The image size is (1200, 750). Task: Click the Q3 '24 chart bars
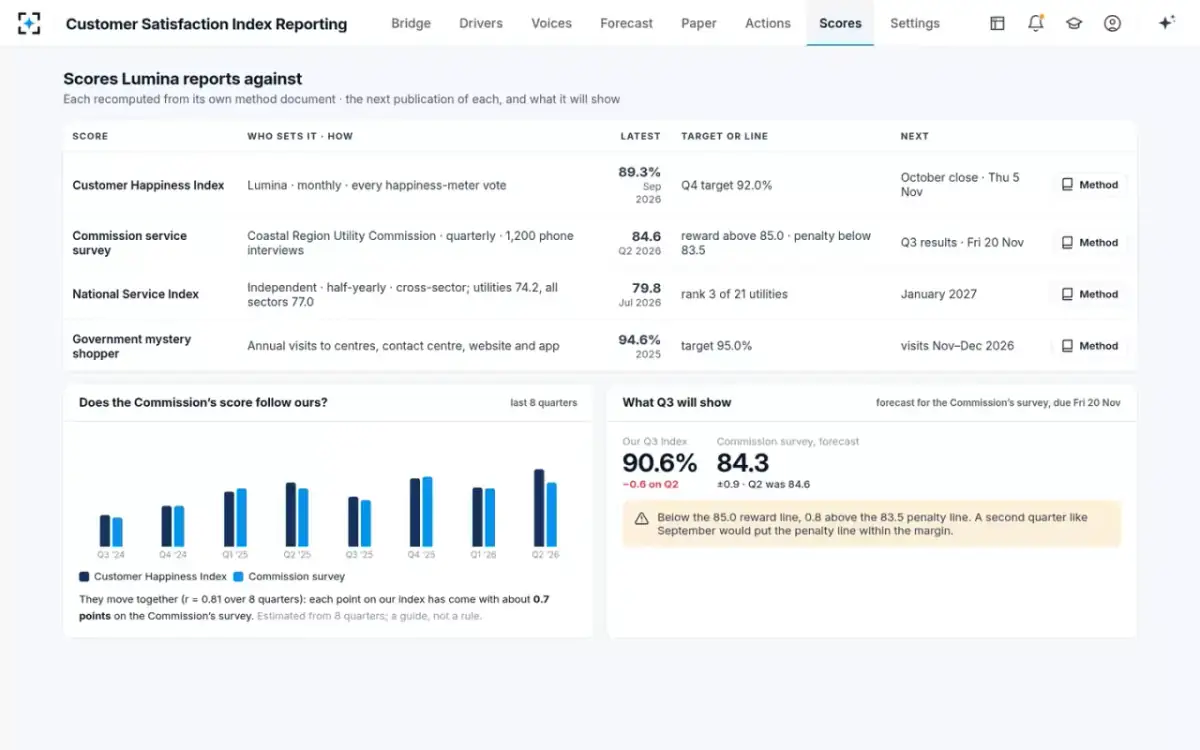[x=111, y=531]
